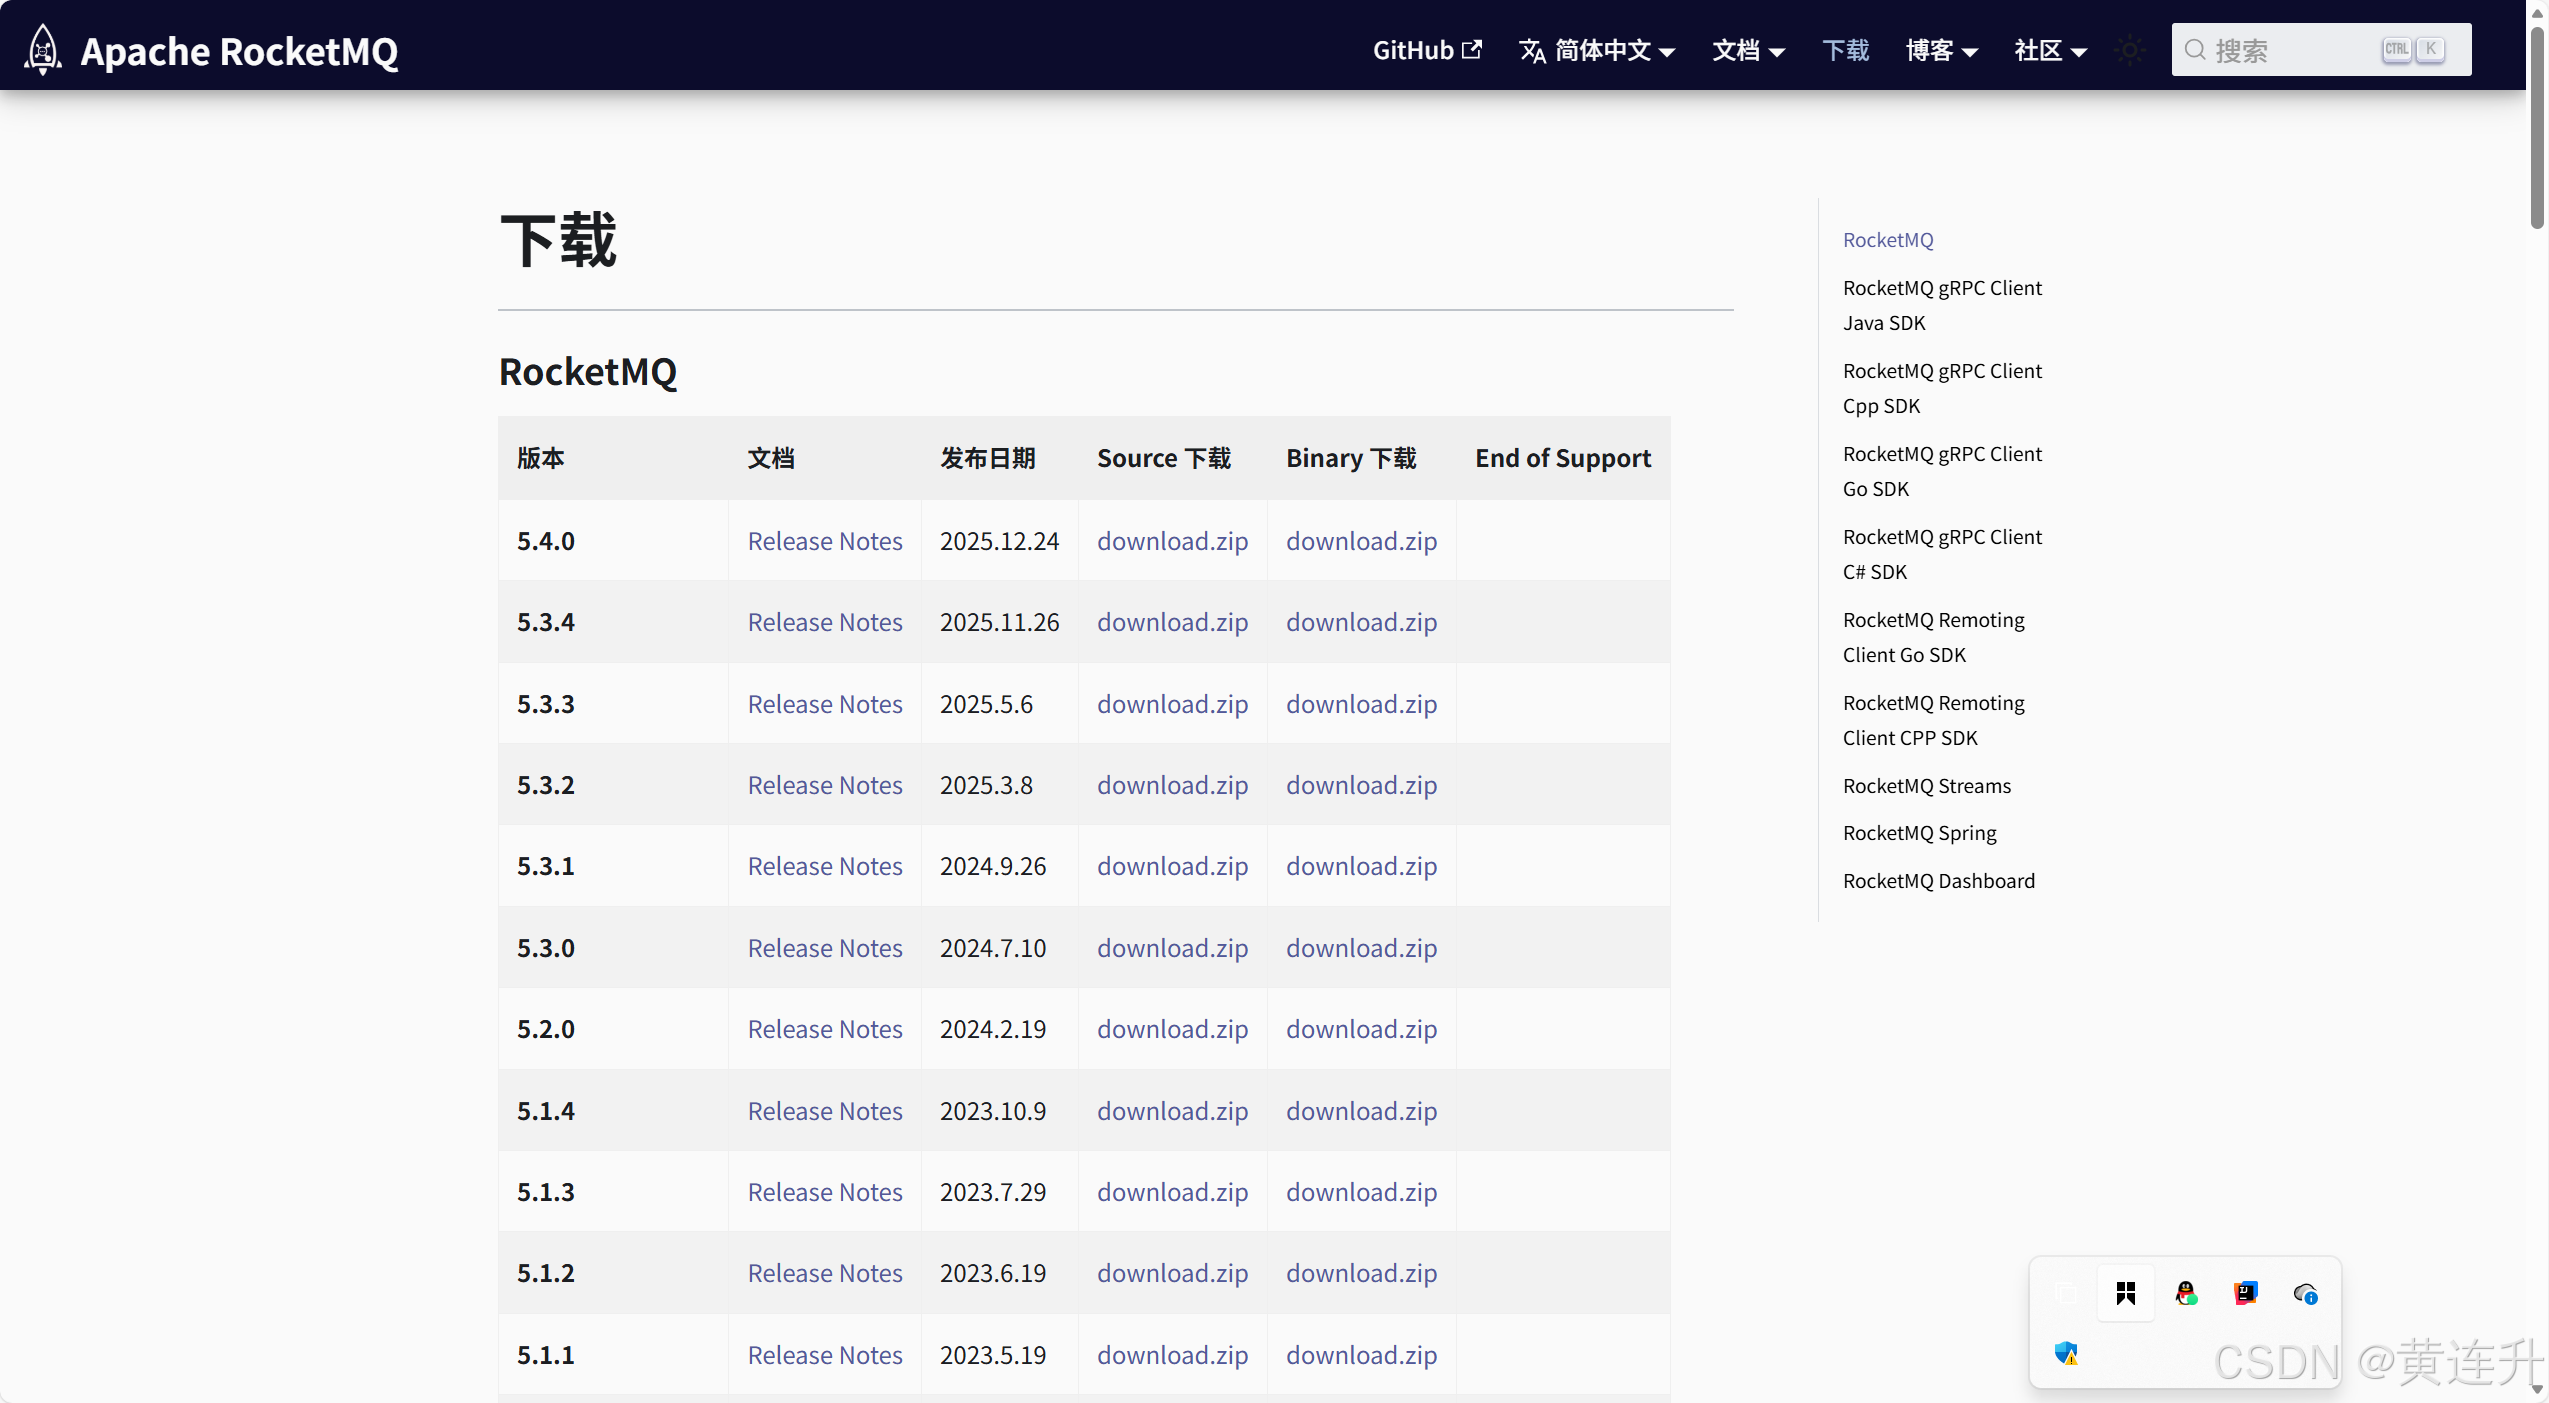
Task: Click the End of Support column header
Action: coord(1563,458)
